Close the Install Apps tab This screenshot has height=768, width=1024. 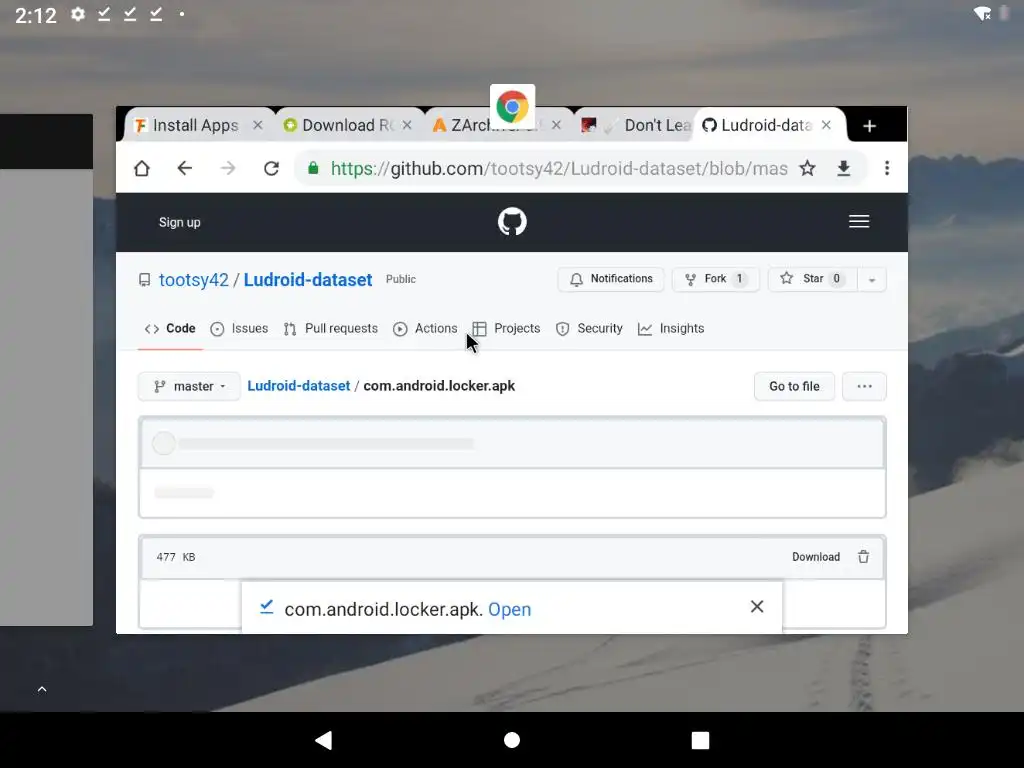258,125
